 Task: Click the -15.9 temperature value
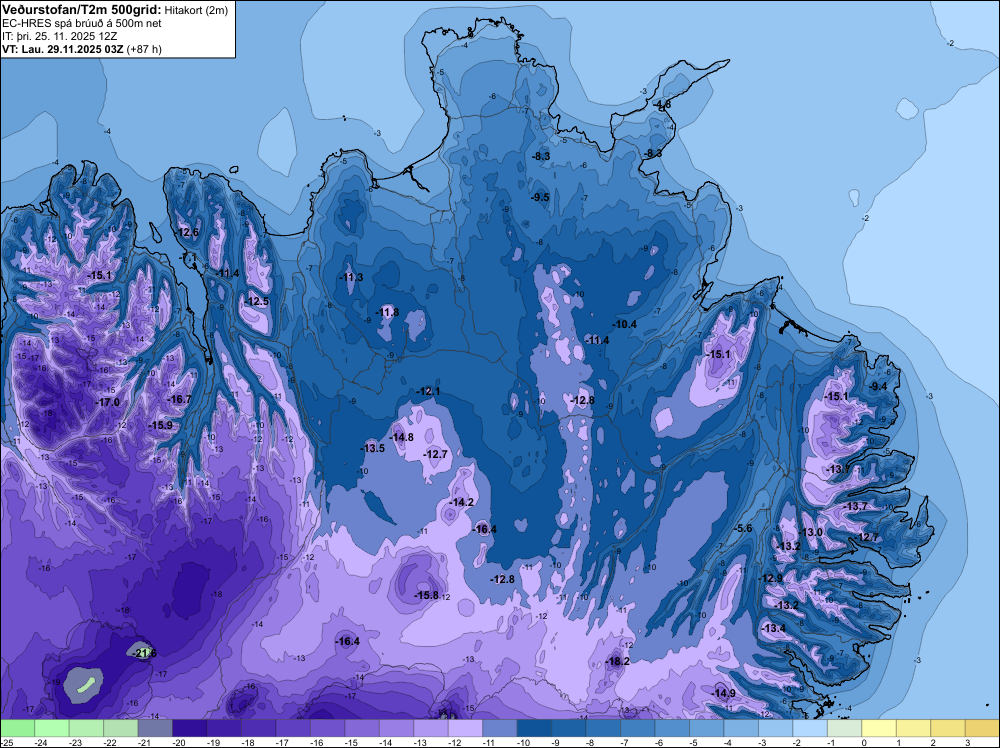point(161,425)
